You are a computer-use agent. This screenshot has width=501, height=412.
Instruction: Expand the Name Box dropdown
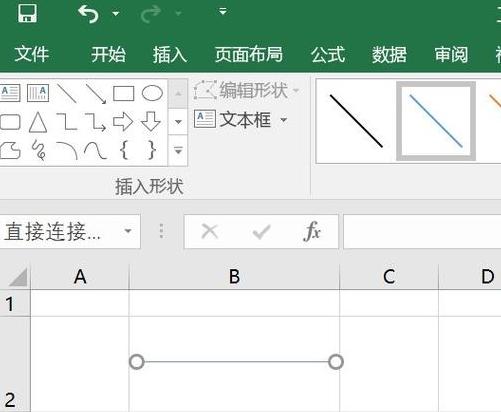[128, 231]
